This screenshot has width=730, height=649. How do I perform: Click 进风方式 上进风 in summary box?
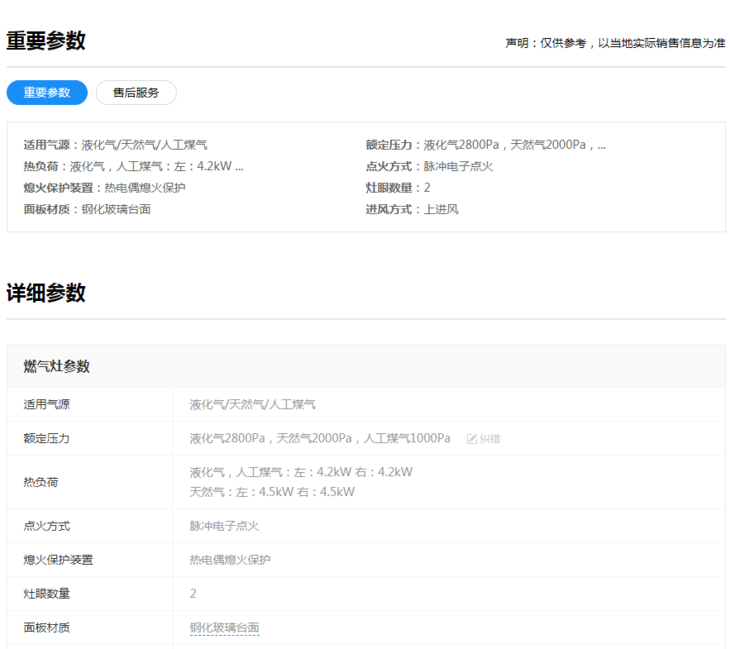[412, 210]
